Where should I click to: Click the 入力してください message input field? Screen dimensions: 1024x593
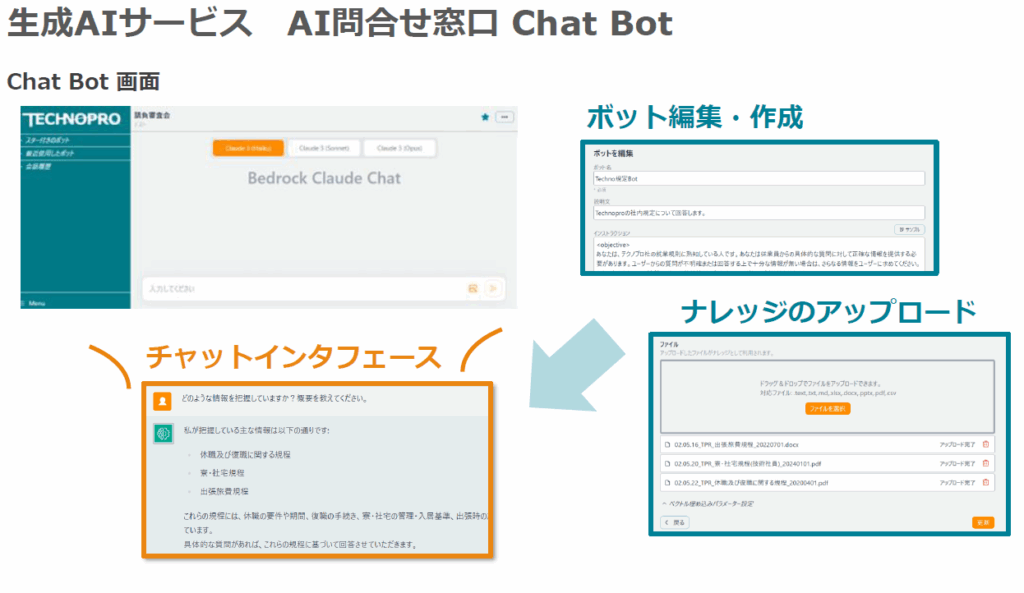click(300, 288)
